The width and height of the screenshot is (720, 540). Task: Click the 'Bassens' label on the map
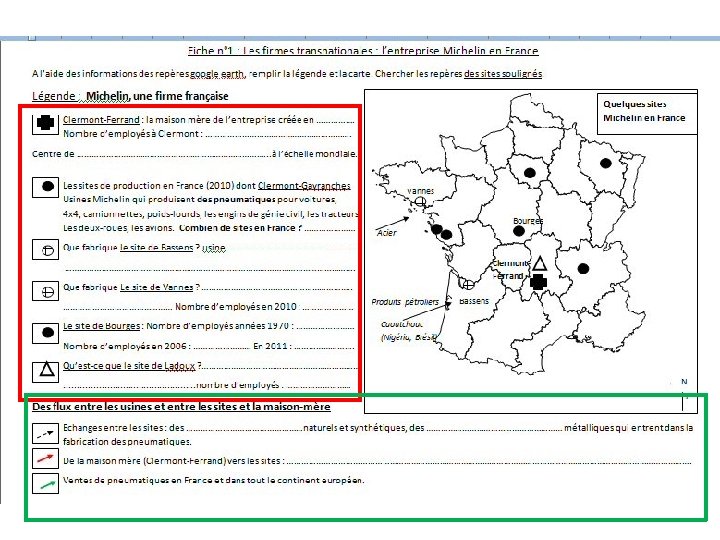(x=473, y=301)
